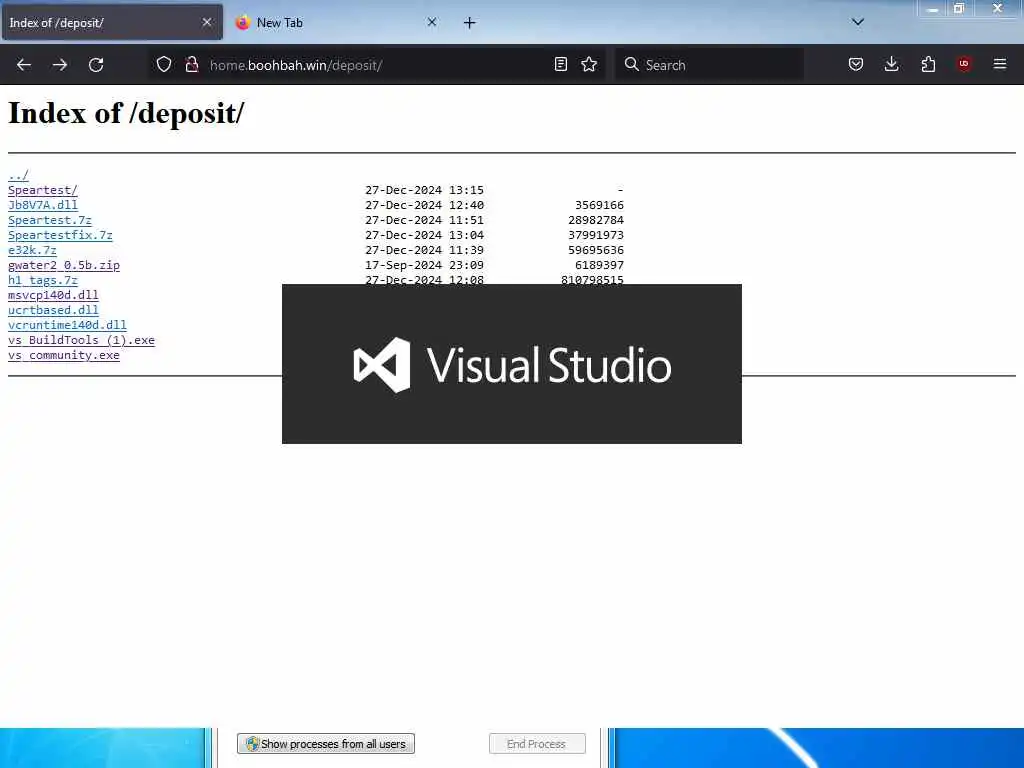Select the file size 28982784 text
The image size is (1024, 768).
(x=596, y=220)
